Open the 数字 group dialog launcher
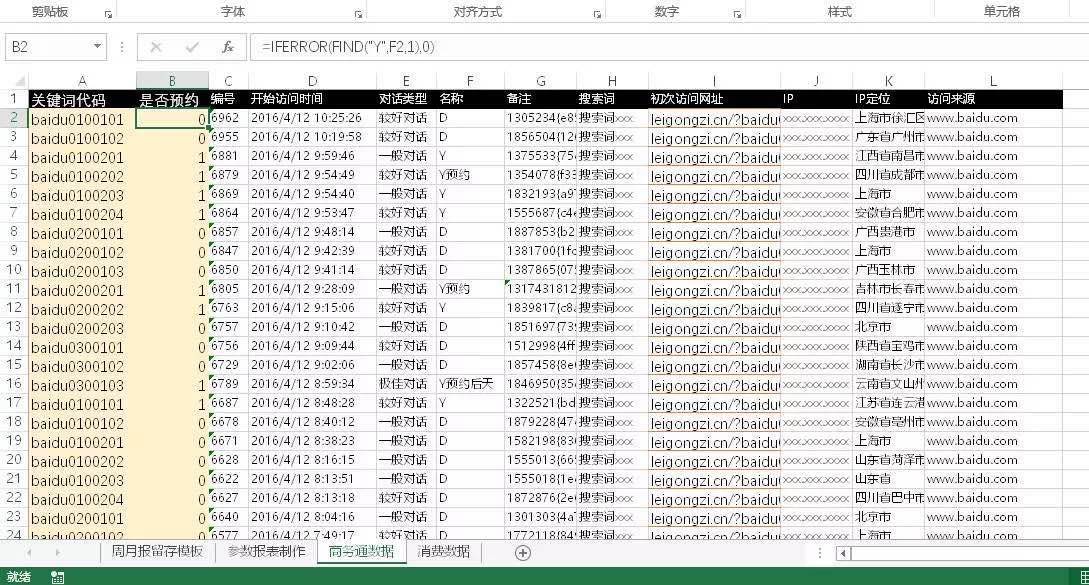1089x585 pixels. pos(737,15)
